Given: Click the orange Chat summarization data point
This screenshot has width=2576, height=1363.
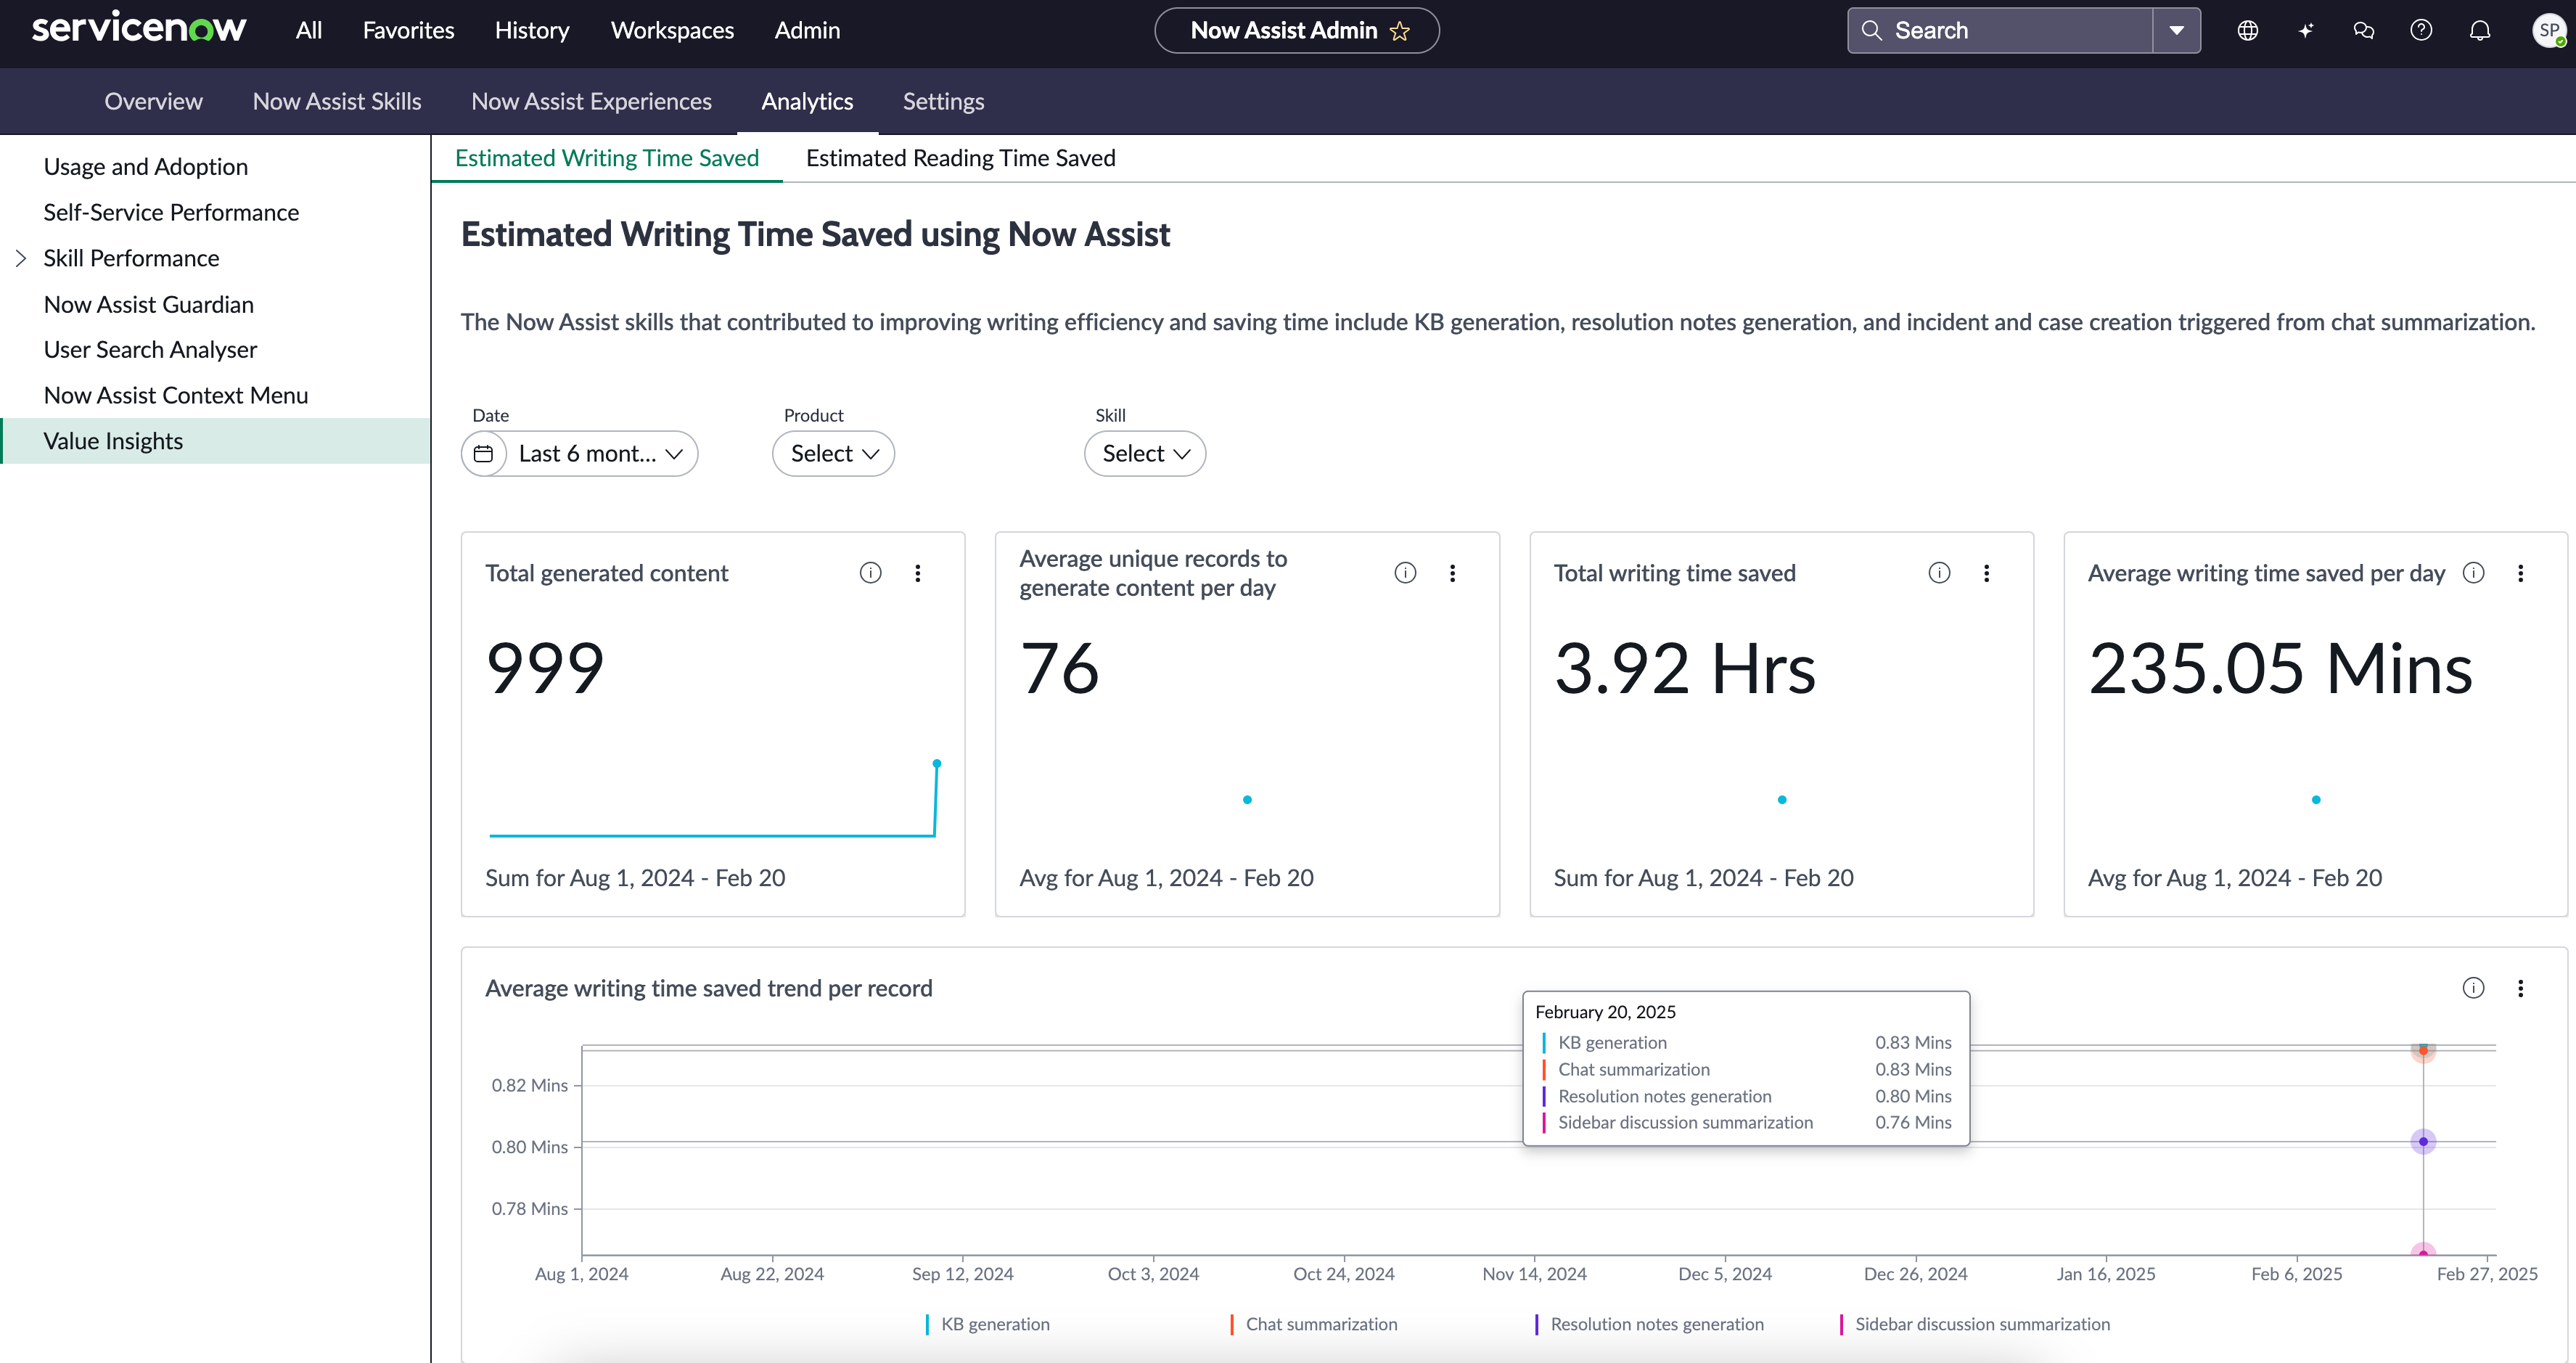Looking at the screenshot, I should point(2423,1050).
